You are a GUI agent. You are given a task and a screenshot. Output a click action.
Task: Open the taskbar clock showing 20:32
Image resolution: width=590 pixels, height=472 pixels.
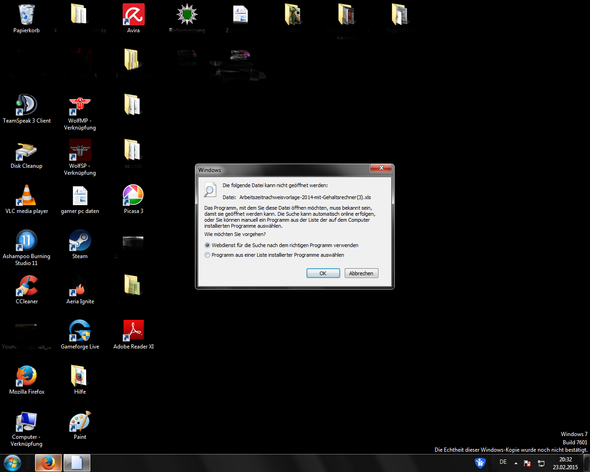(565, 463)
